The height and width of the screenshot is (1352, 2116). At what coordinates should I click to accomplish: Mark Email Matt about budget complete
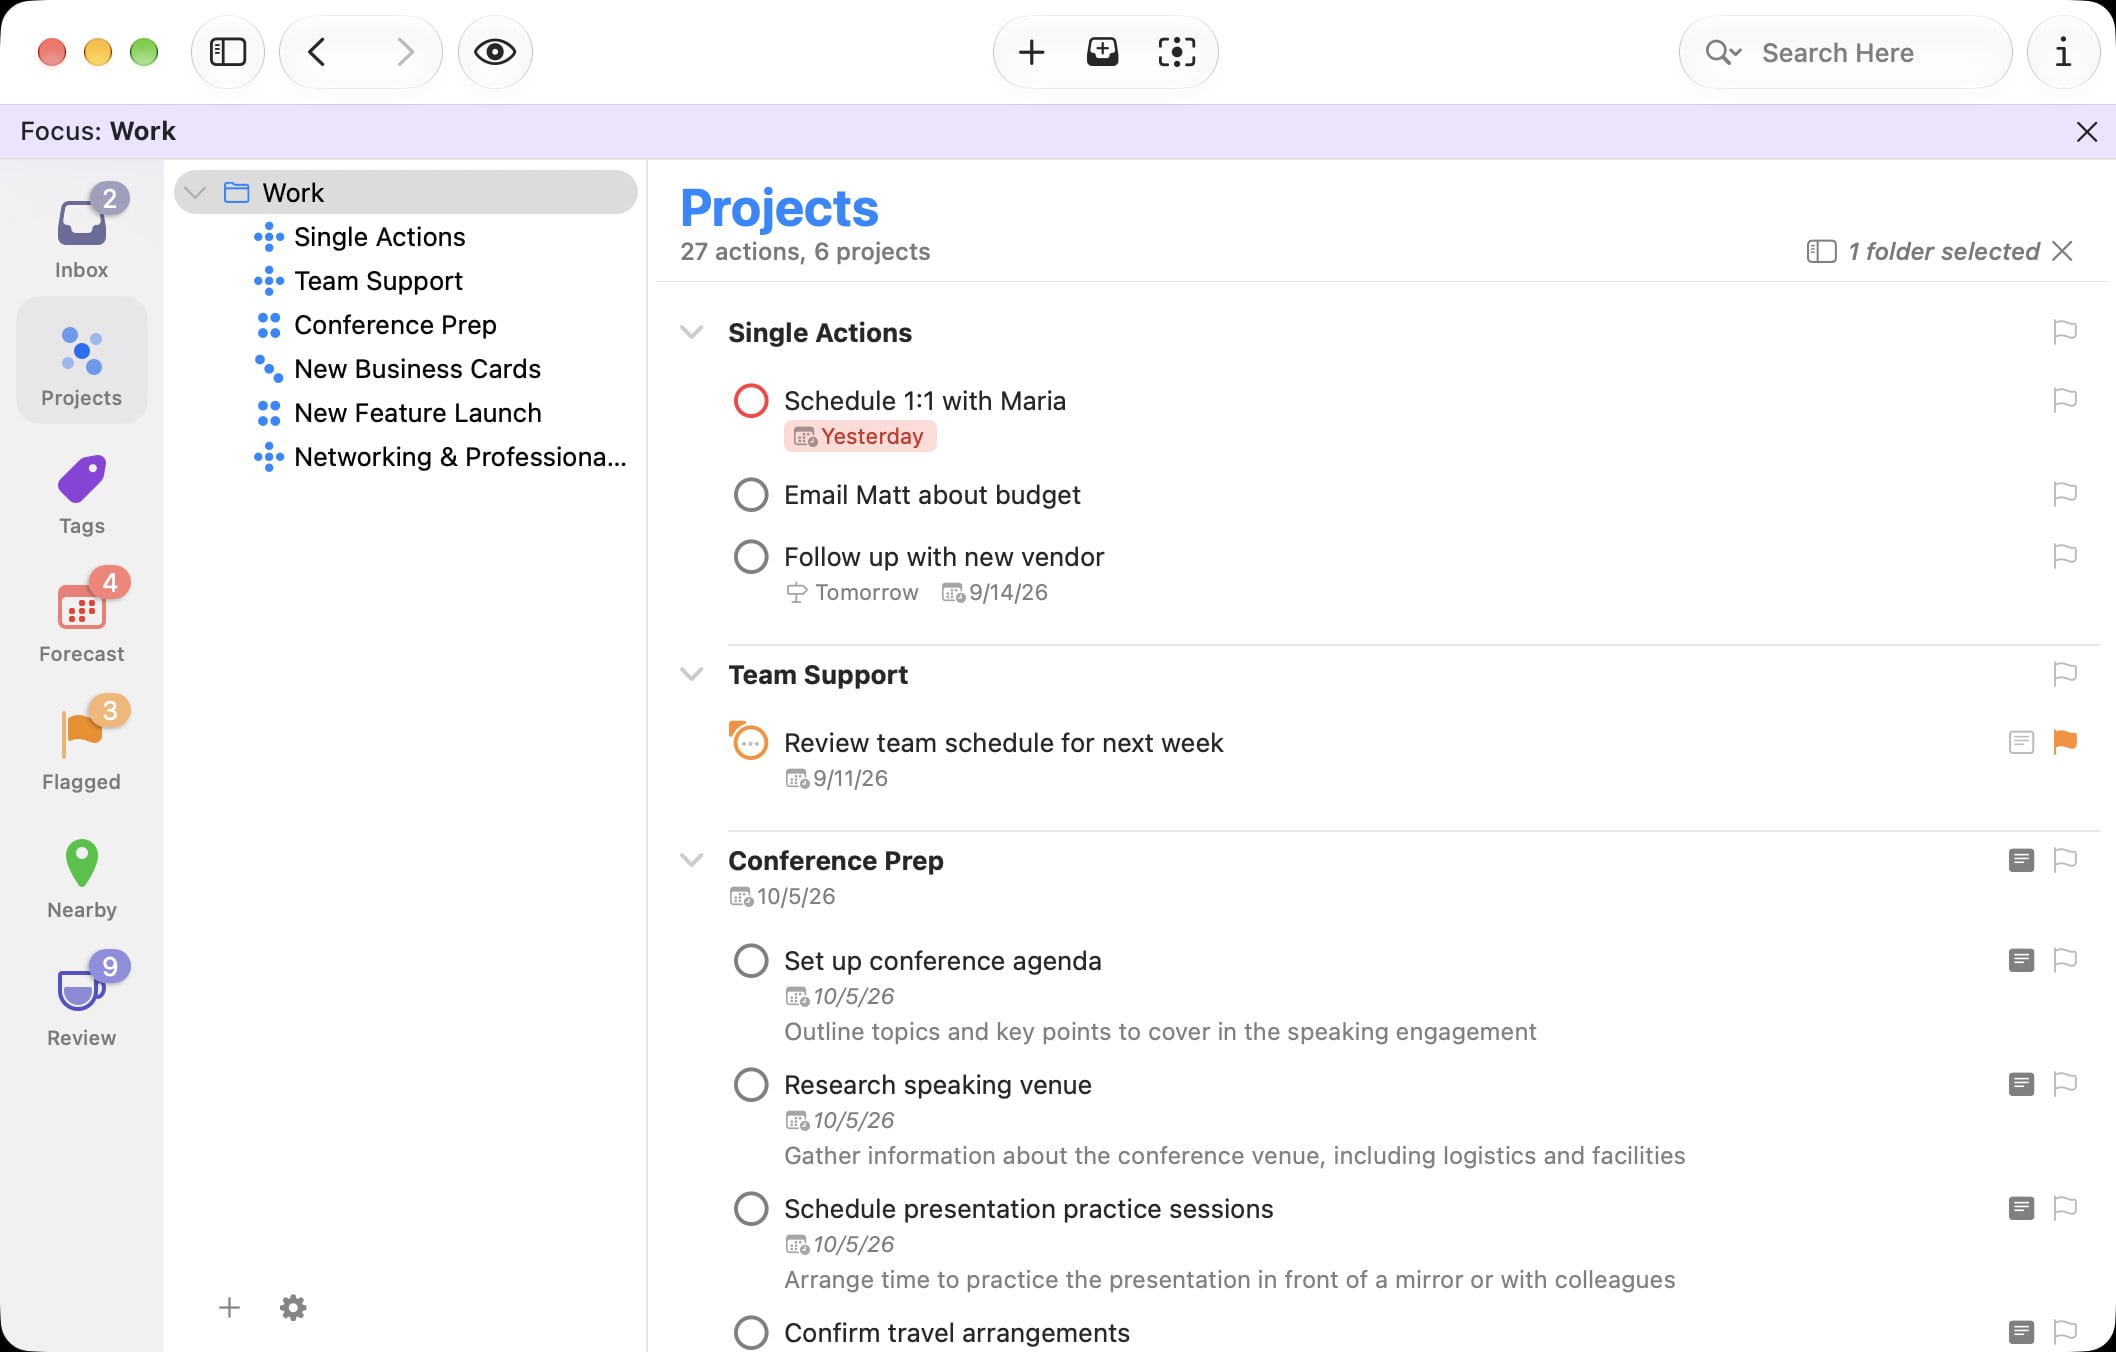751,495
